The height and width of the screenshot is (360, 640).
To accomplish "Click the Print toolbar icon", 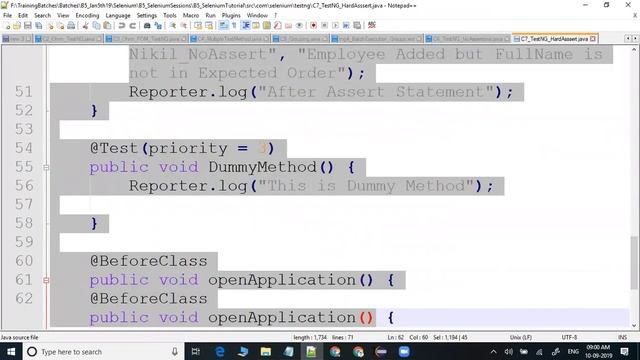I will pos(71,25).
